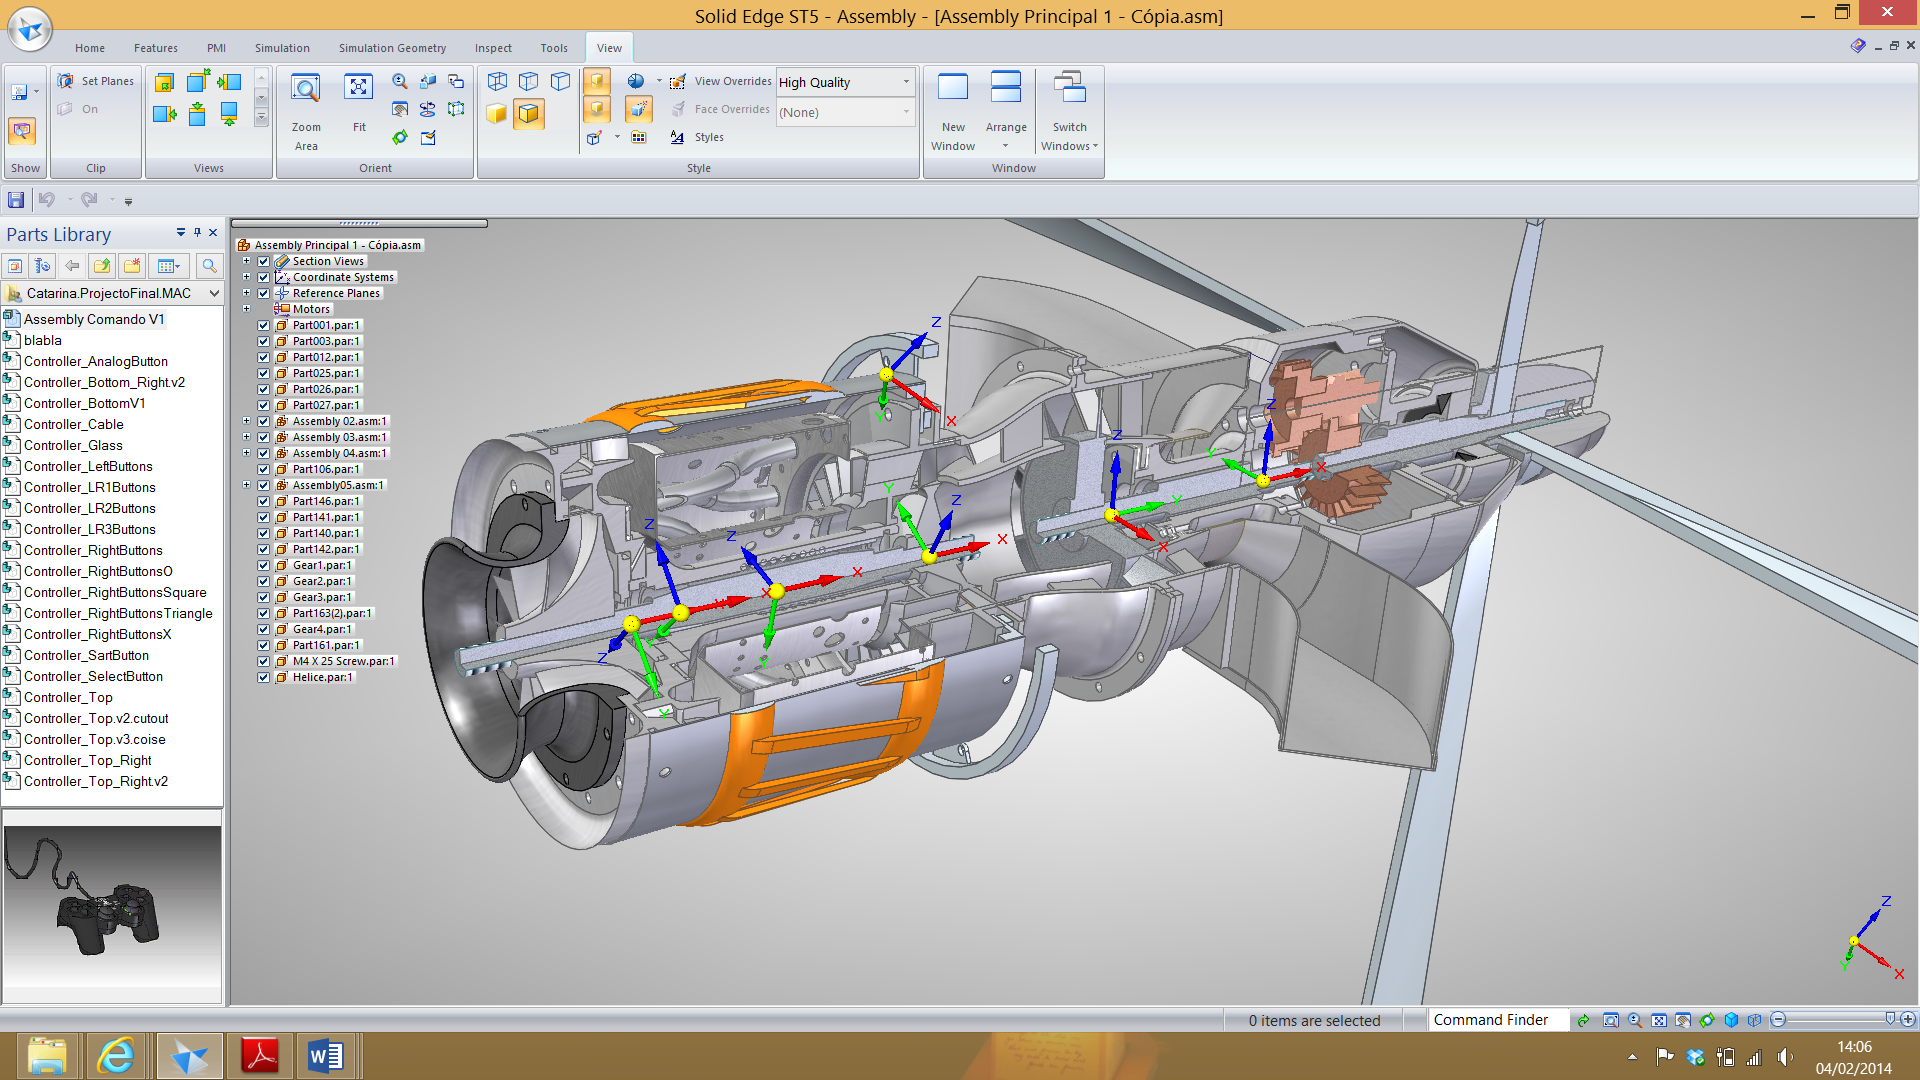Click the Spin About tool icon
Image resolution: width=1920 pixels, height=1080 pixels.
click(x=428, y=109)
